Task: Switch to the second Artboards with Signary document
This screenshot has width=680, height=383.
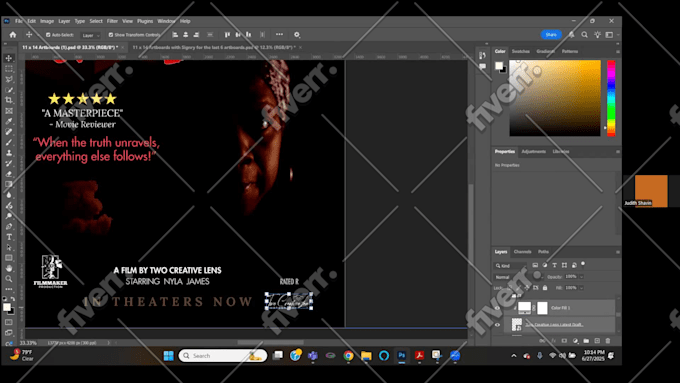Action: (x=214, y=47)
